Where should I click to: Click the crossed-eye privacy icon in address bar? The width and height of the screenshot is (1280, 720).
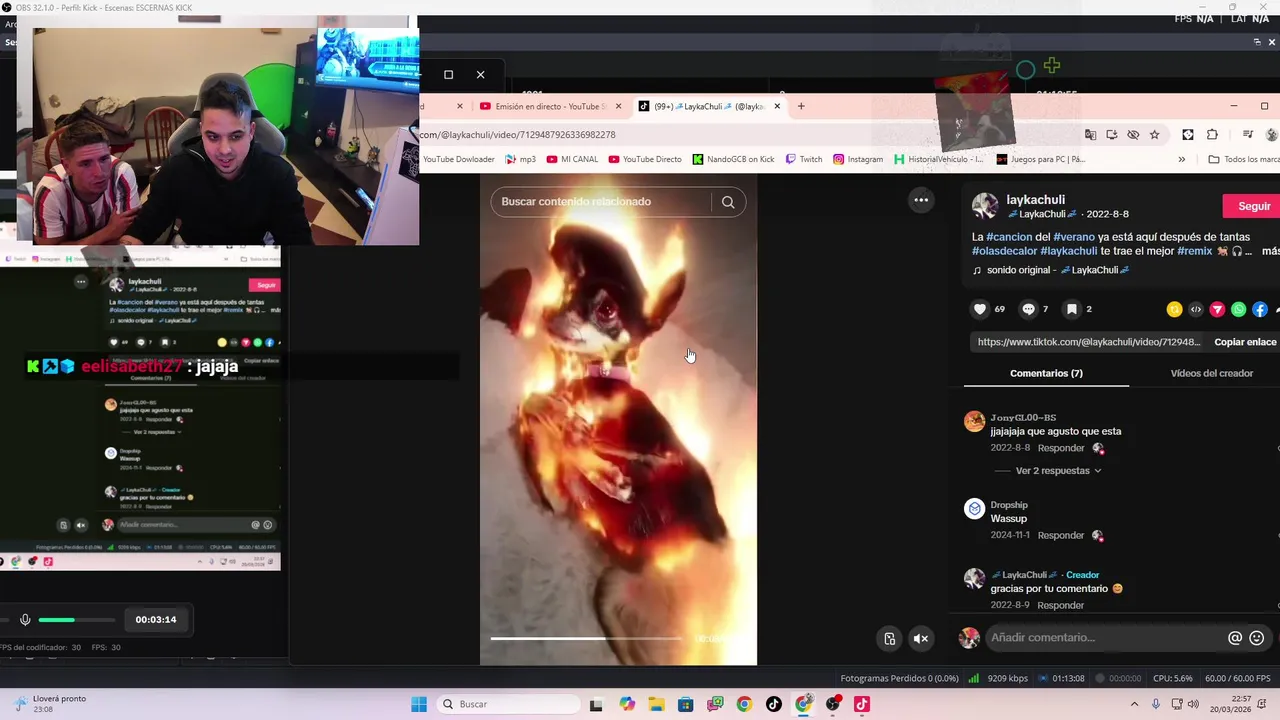coord(1133,134)
